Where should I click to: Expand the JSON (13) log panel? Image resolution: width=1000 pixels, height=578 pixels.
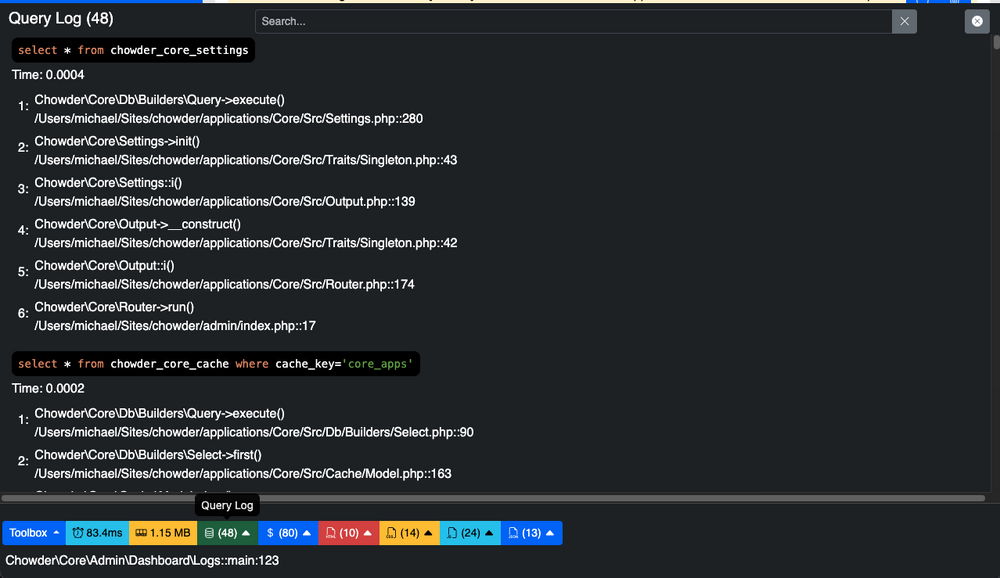pos(549,532)
